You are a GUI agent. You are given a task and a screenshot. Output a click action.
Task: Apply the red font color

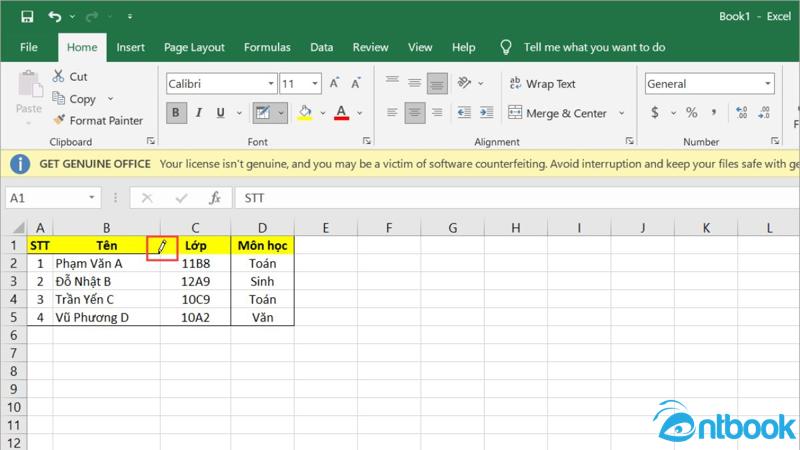tap(341, 113)
